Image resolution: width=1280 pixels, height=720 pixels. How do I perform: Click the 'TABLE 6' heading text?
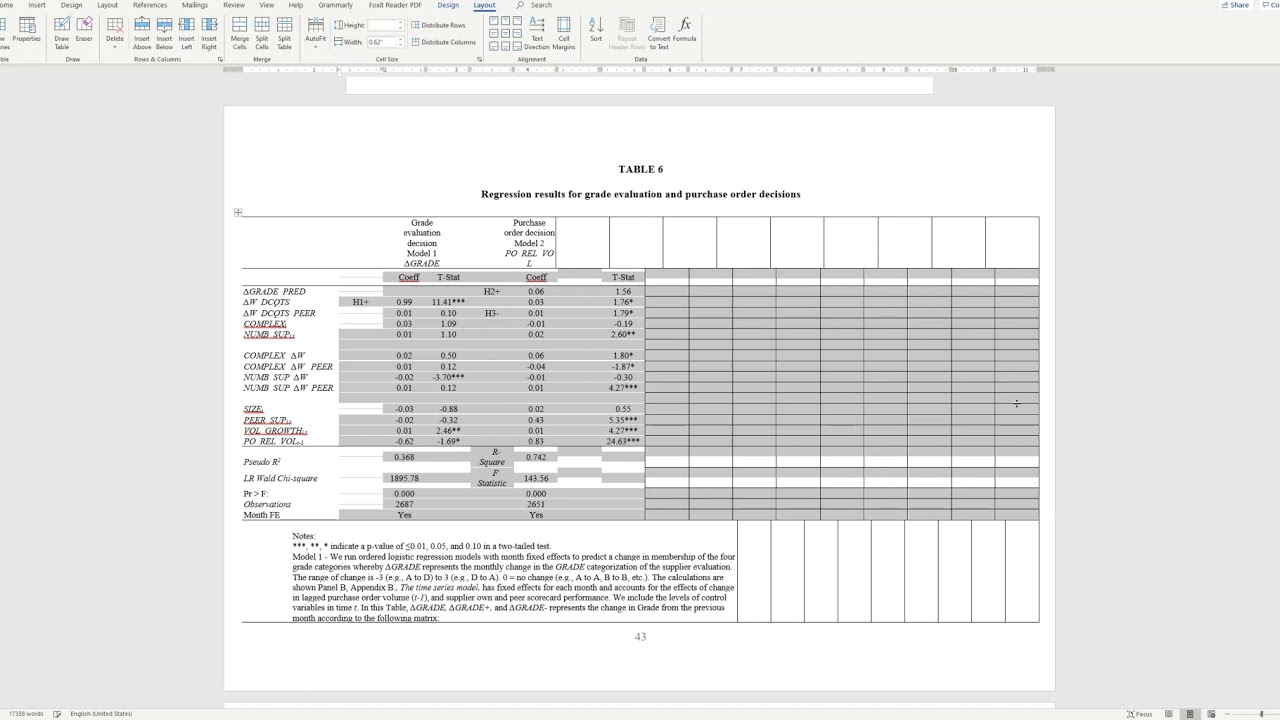(x=640, y=169)
